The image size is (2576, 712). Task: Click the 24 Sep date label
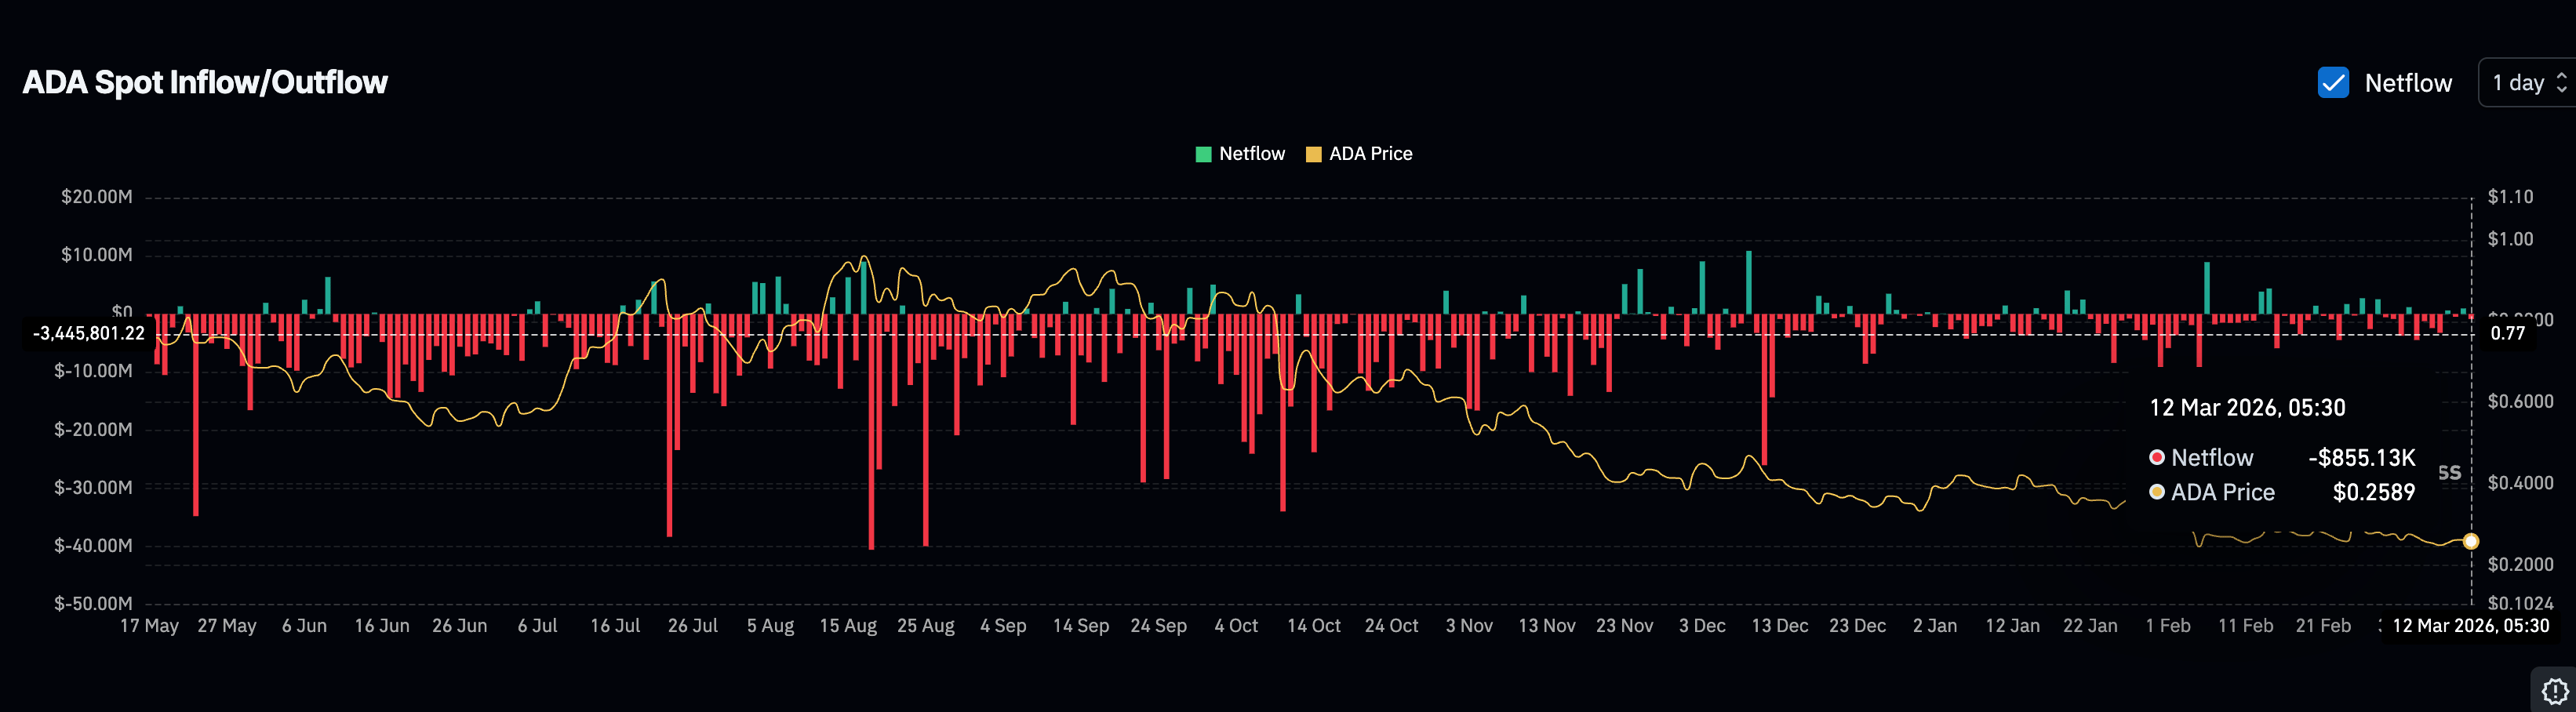tap(1159, 626)
